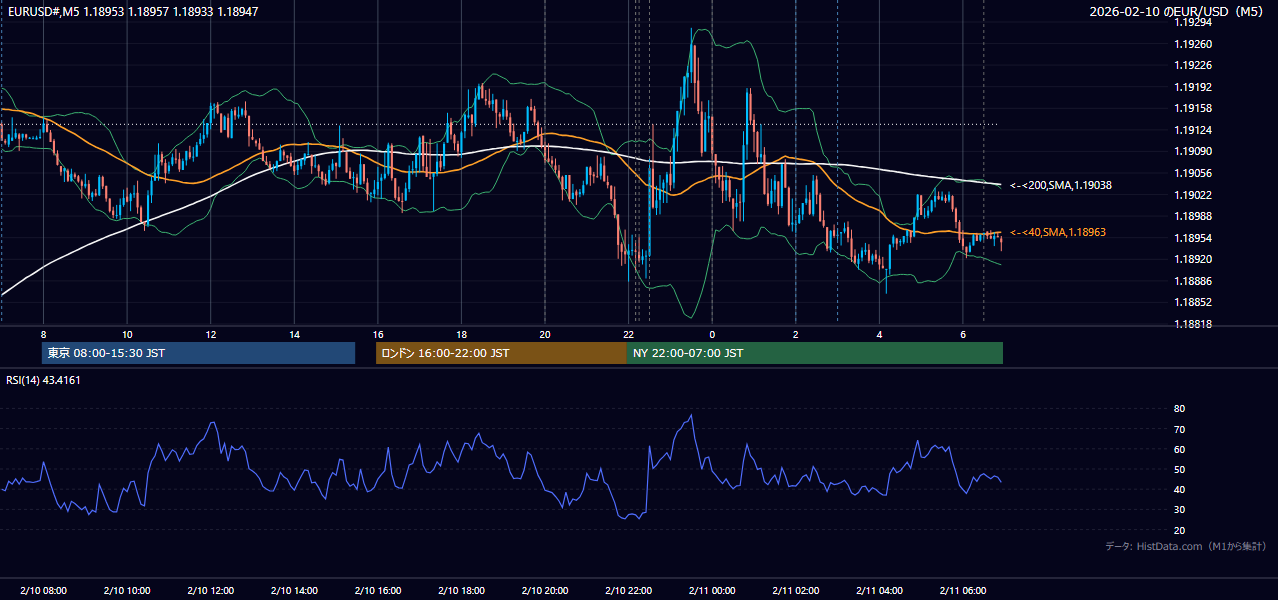1278x600 pixels.
Task: Click the 2/10 18:00 date label
Action: [x=461, y=590]
